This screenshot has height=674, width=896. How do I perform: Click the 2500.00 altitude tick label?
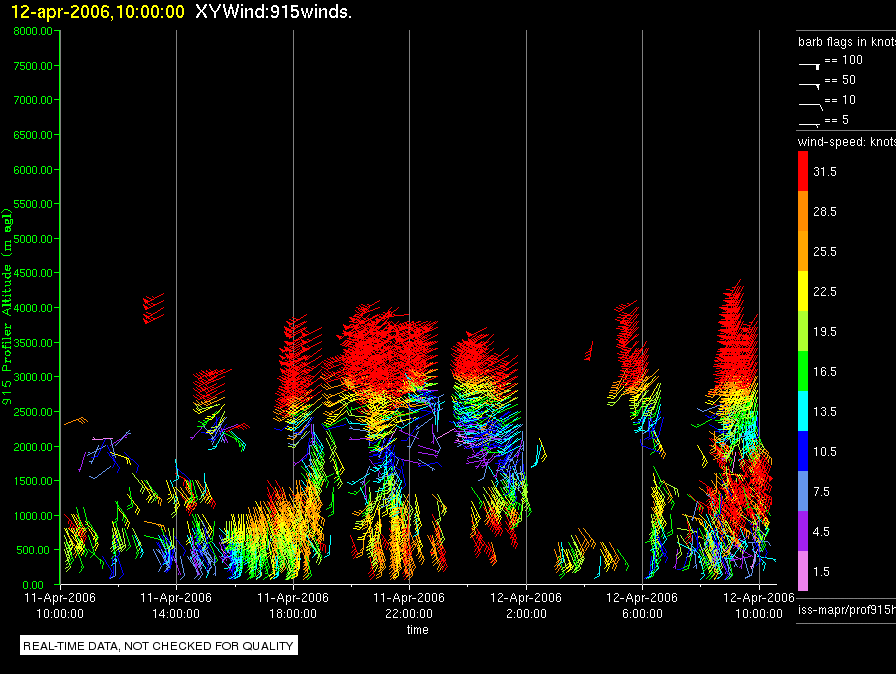coord(33,412)
